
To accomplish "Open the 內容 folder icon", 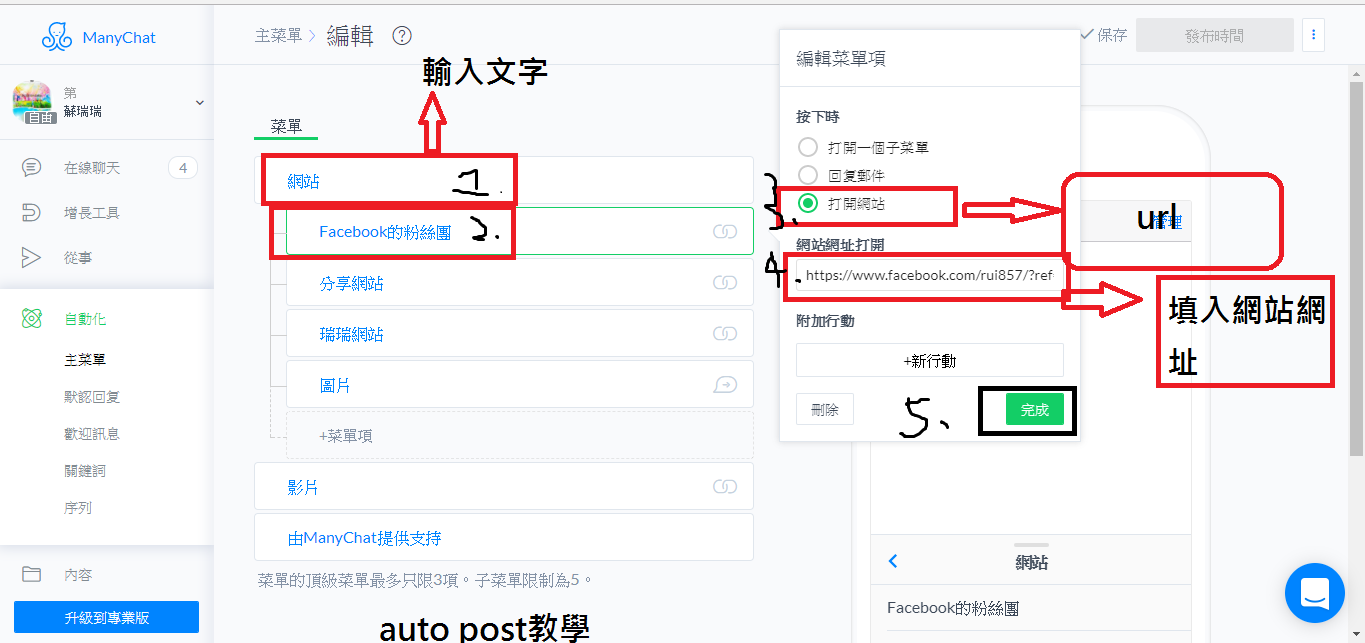I will (x=32, y=574).
